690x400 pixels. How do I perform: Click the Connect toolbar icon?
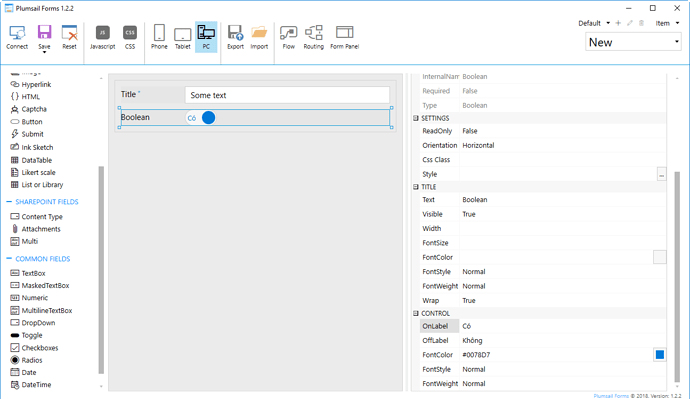pyautogui.click(x=17, y=37)
